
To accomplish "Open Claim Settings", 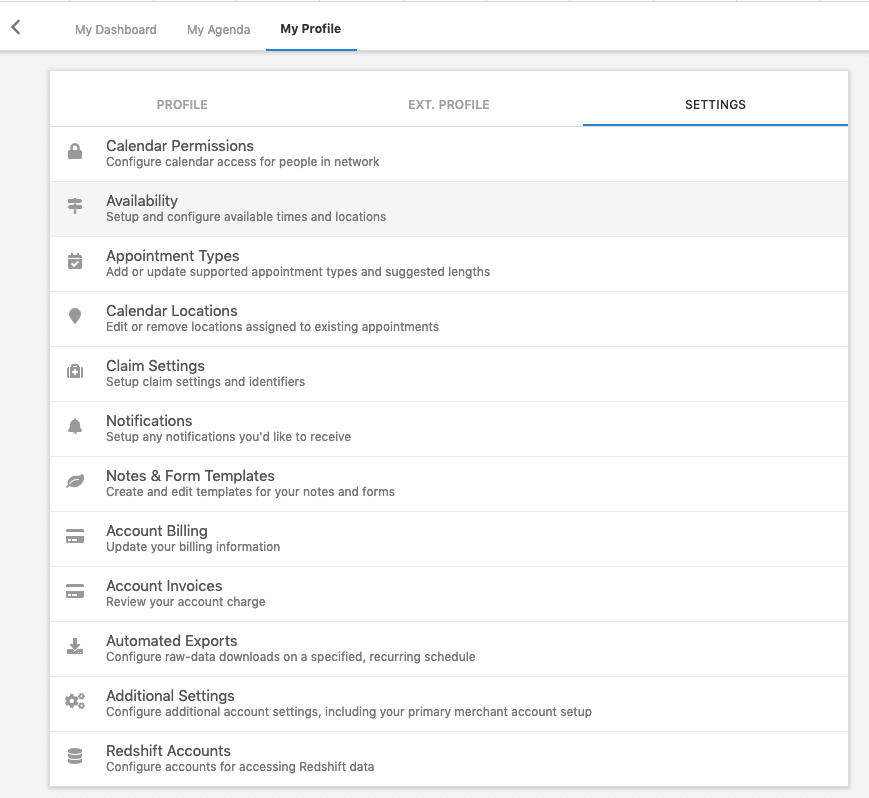I will 449,374.
